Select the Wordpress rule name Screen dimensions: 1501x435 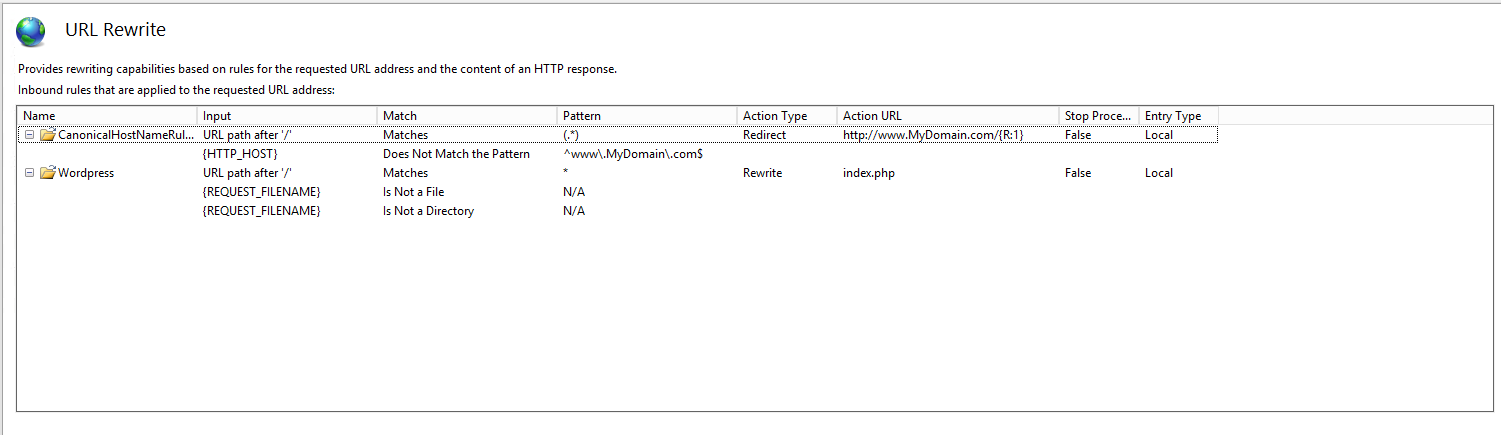(x=86, y=173)
